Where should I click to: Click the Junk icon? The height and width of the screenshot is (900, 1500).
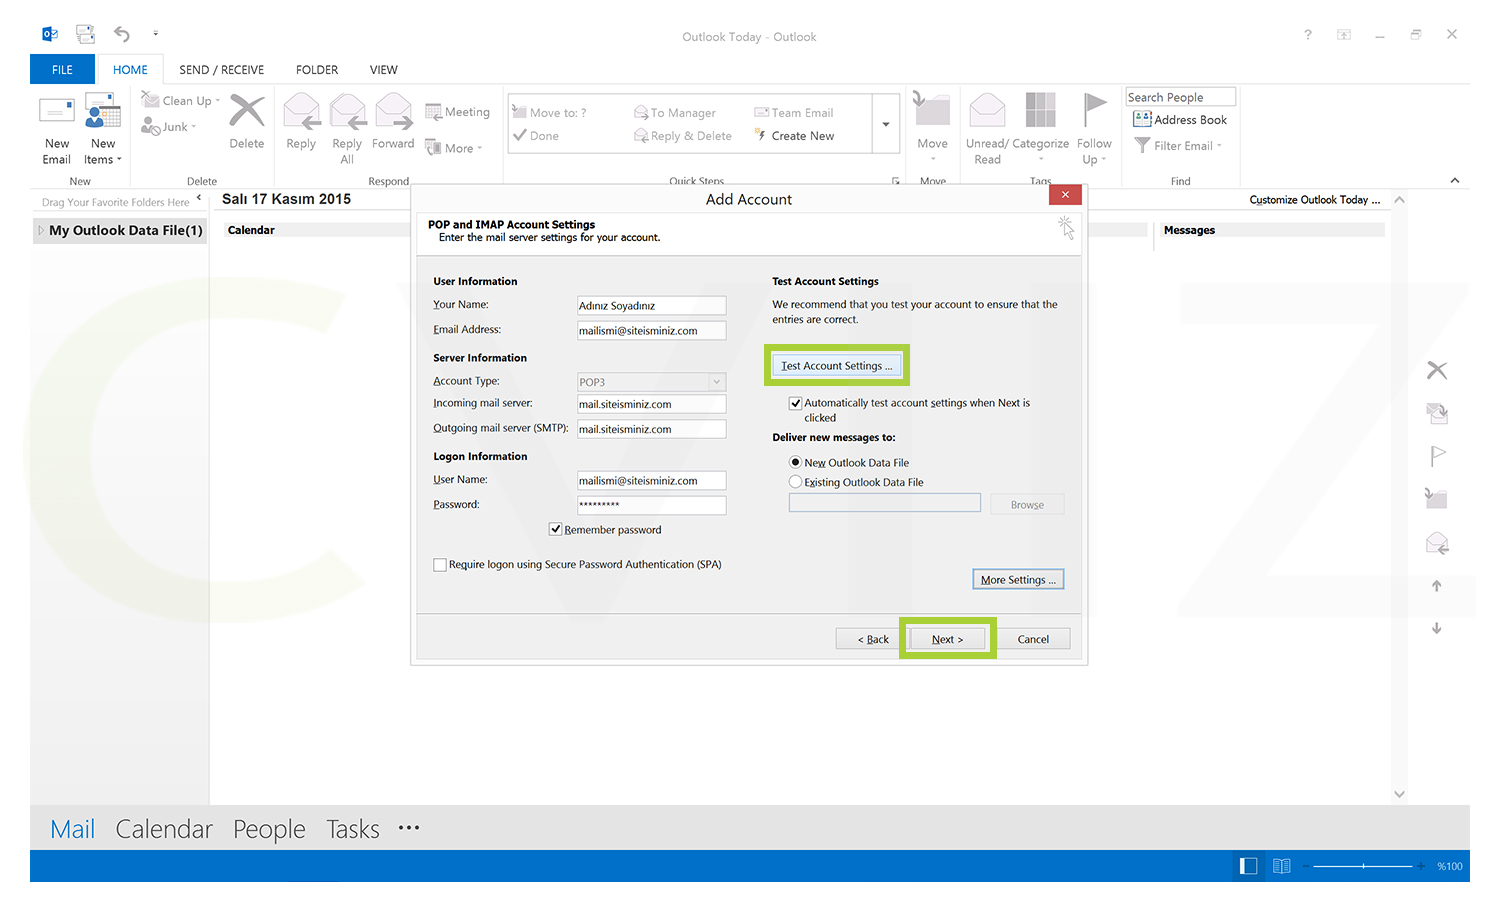pos(151,126)
